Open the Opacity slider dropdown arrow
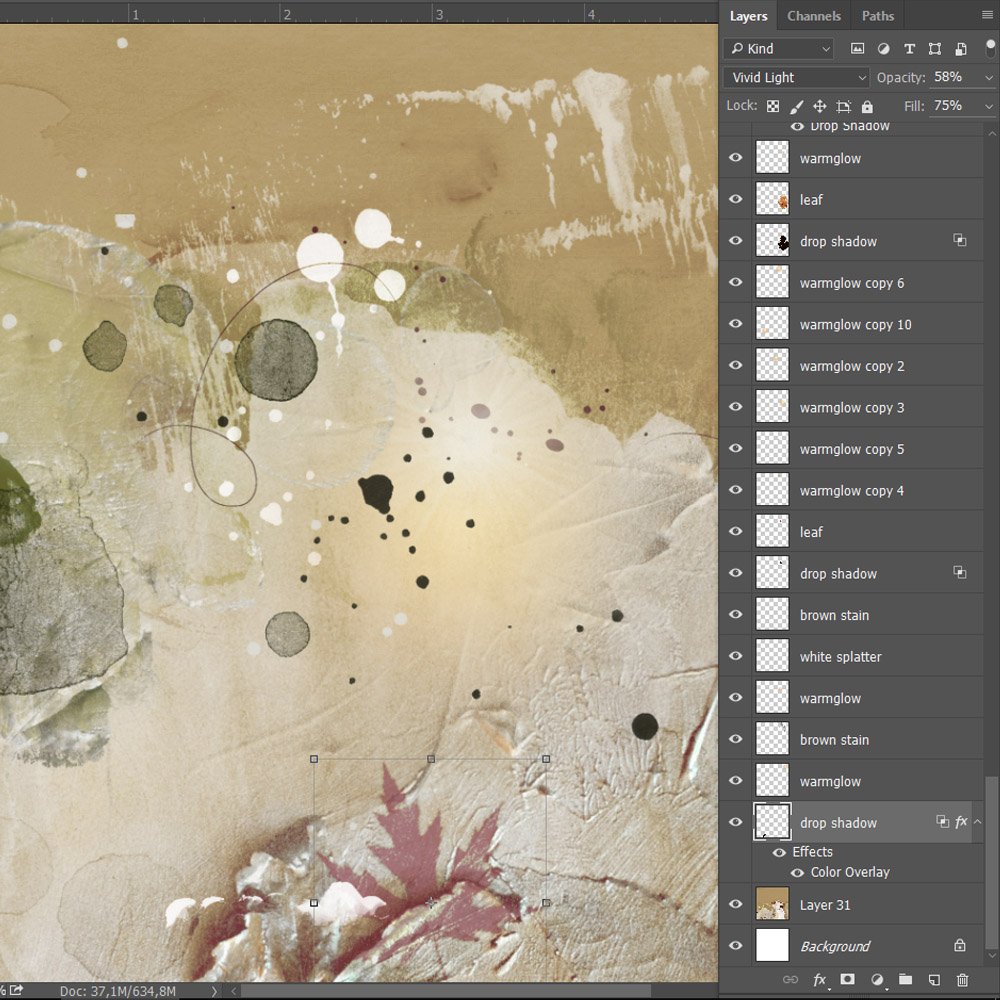 (x=989, y=77)
